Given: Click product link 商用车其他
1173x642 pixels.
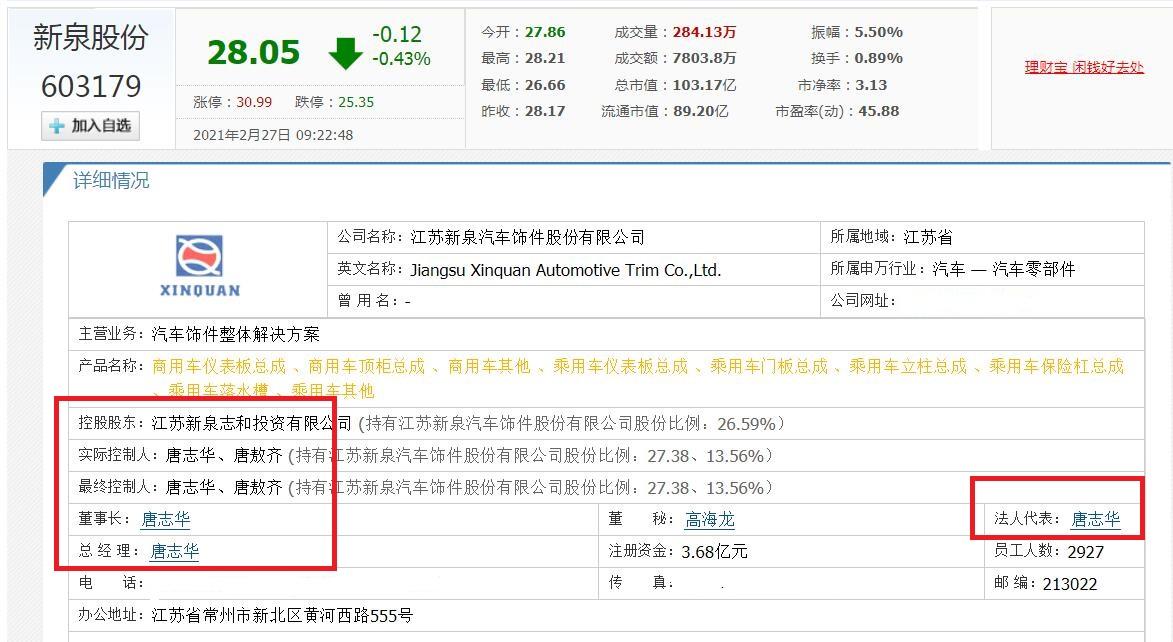Looking at the screenshot, I should click(489, 366).
